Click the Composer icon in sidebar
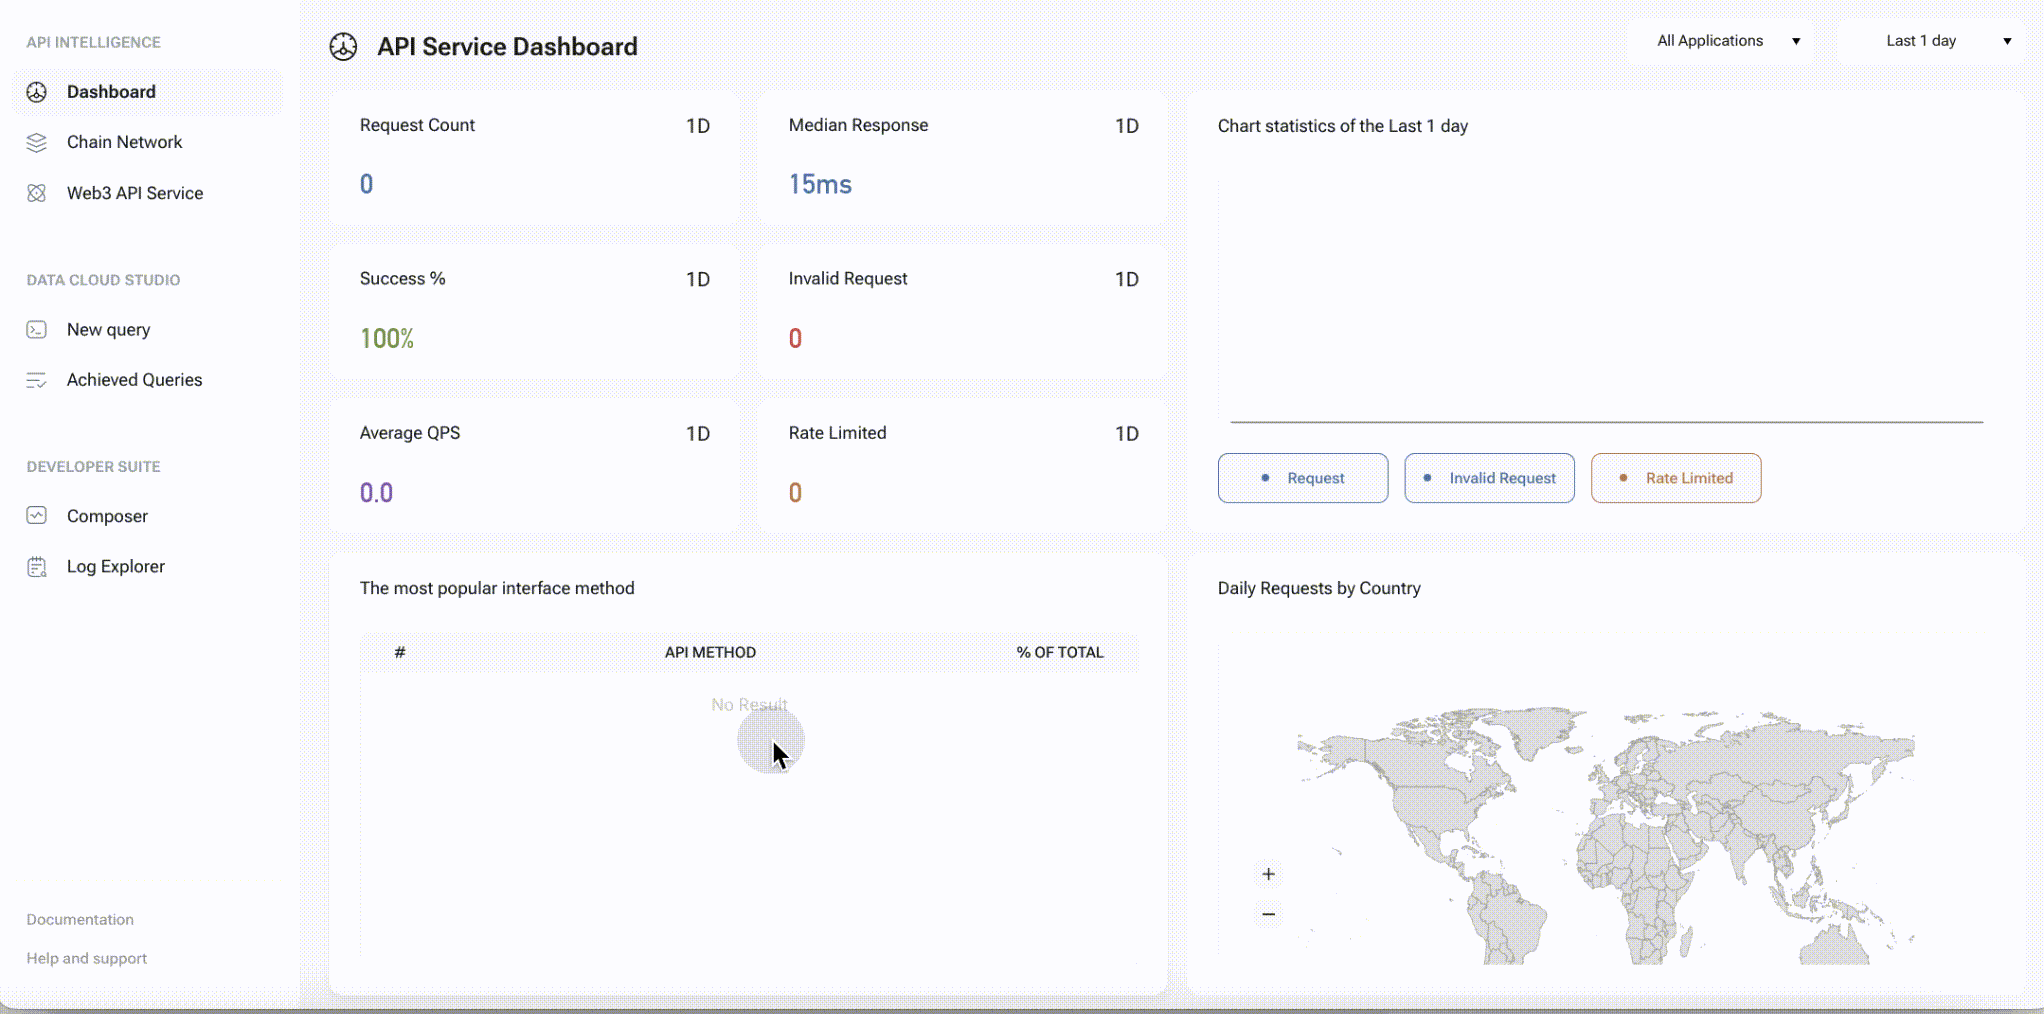The width and height of the screenshot is (2044, 1014). click(37, 516)
